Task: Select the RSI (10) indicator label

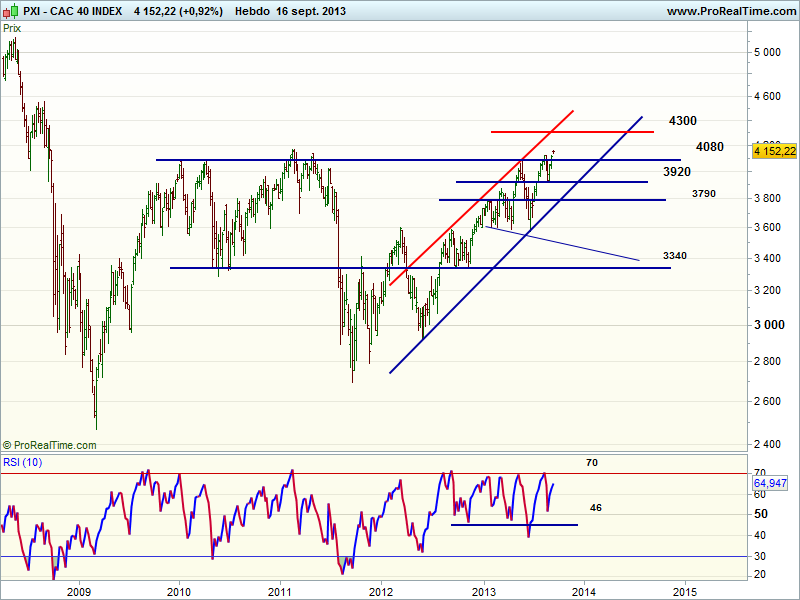Action: pos(22,461)
